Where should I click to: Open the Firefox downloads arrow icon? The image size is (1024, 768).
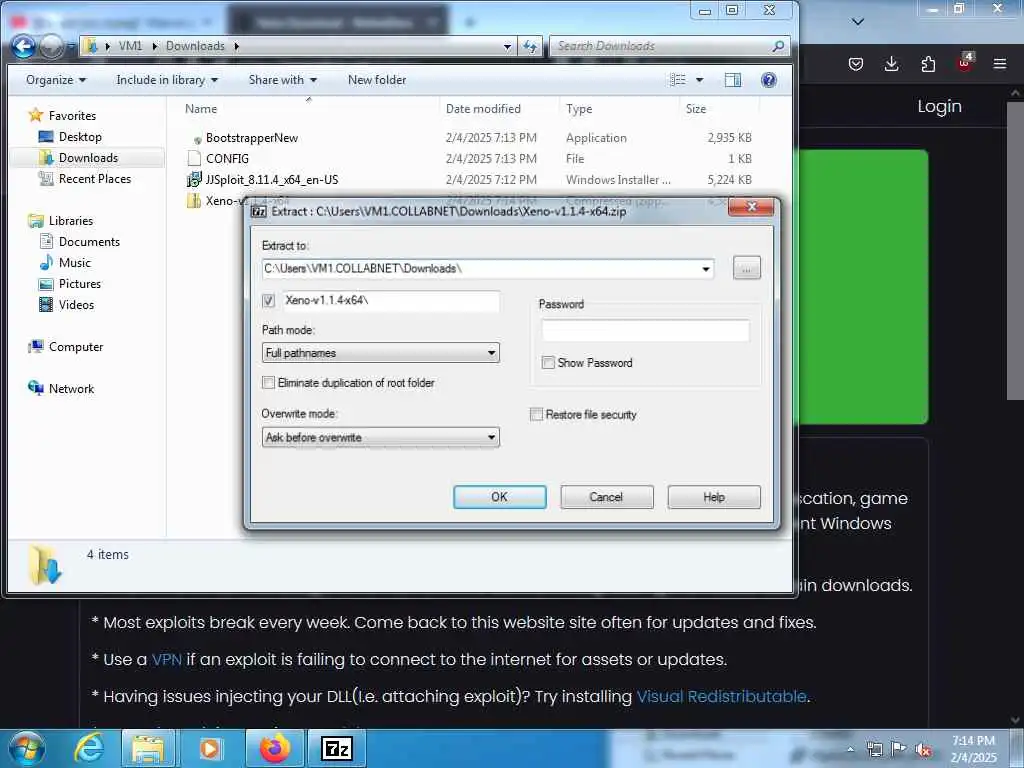(x=891, y=64)
